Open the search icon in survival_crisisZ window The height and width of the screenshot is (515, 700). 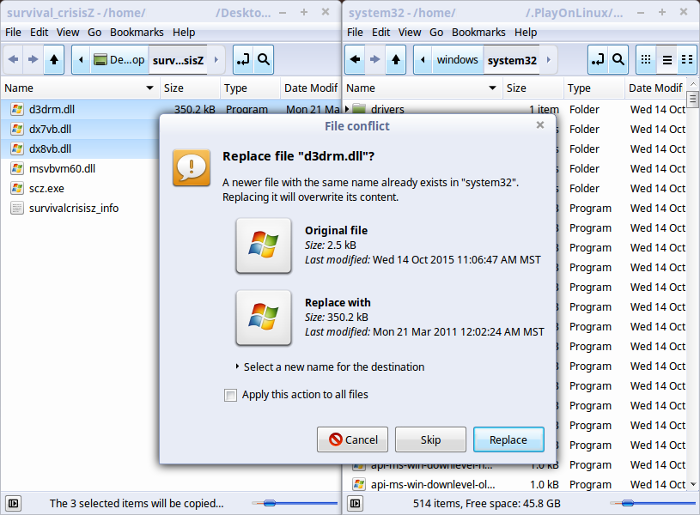(x=264, y=59)
